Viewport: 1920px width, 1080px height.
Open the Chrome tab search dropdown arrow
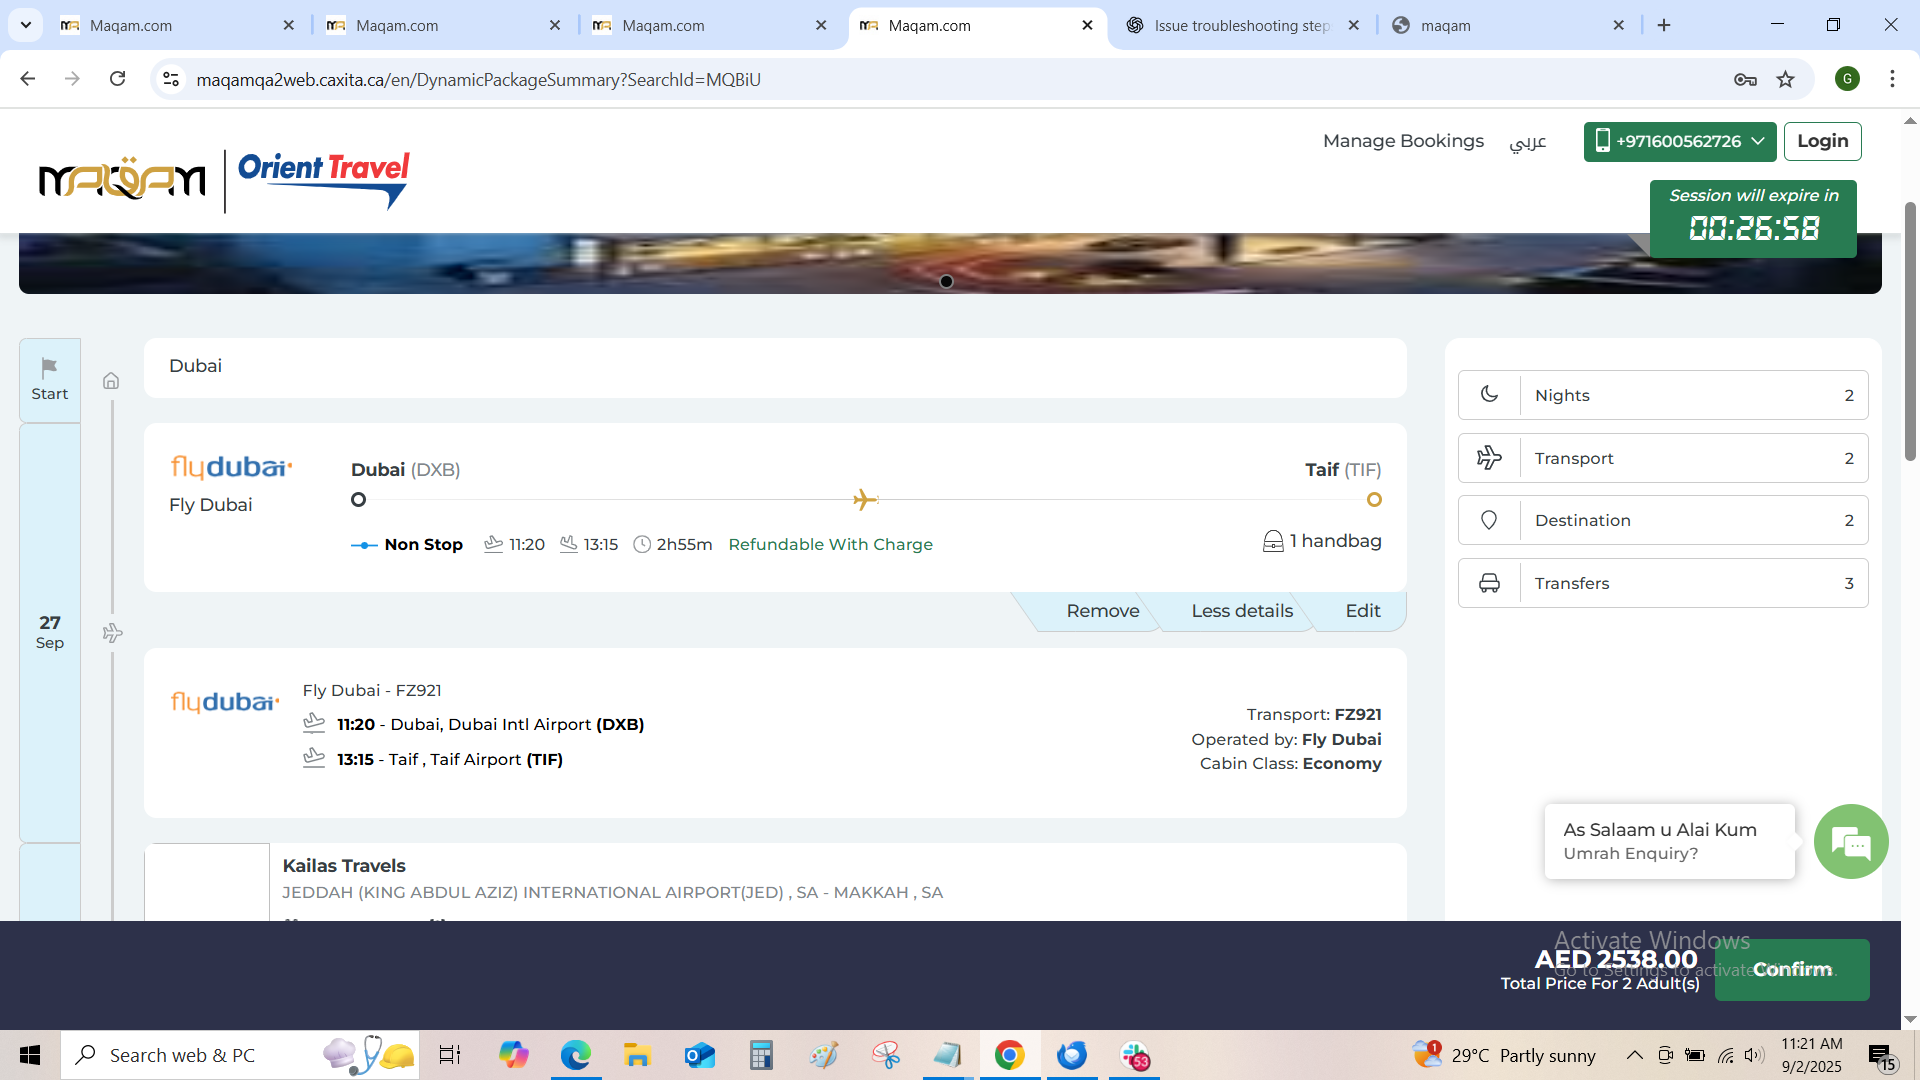point(25,25)
